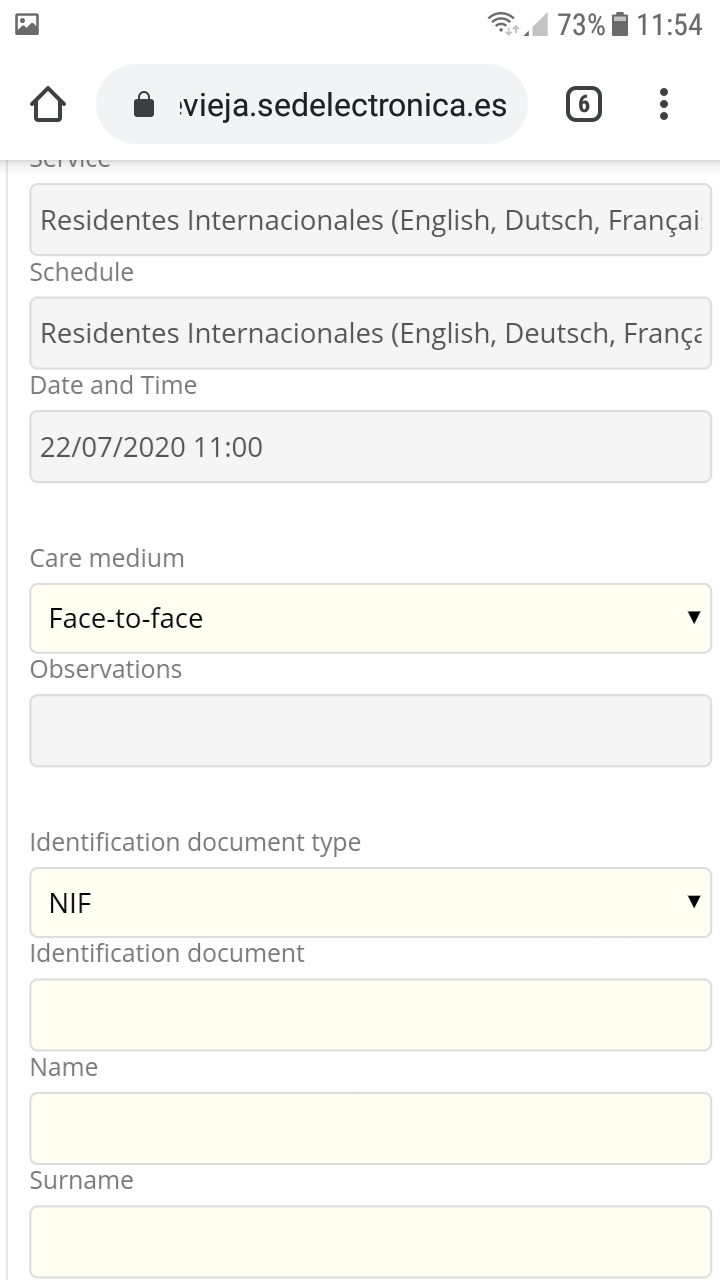This screenshot has width=720, height=1280.
Task: Tap the battery indicator icon
Action: pyautogui.click(x=620, y=24)
